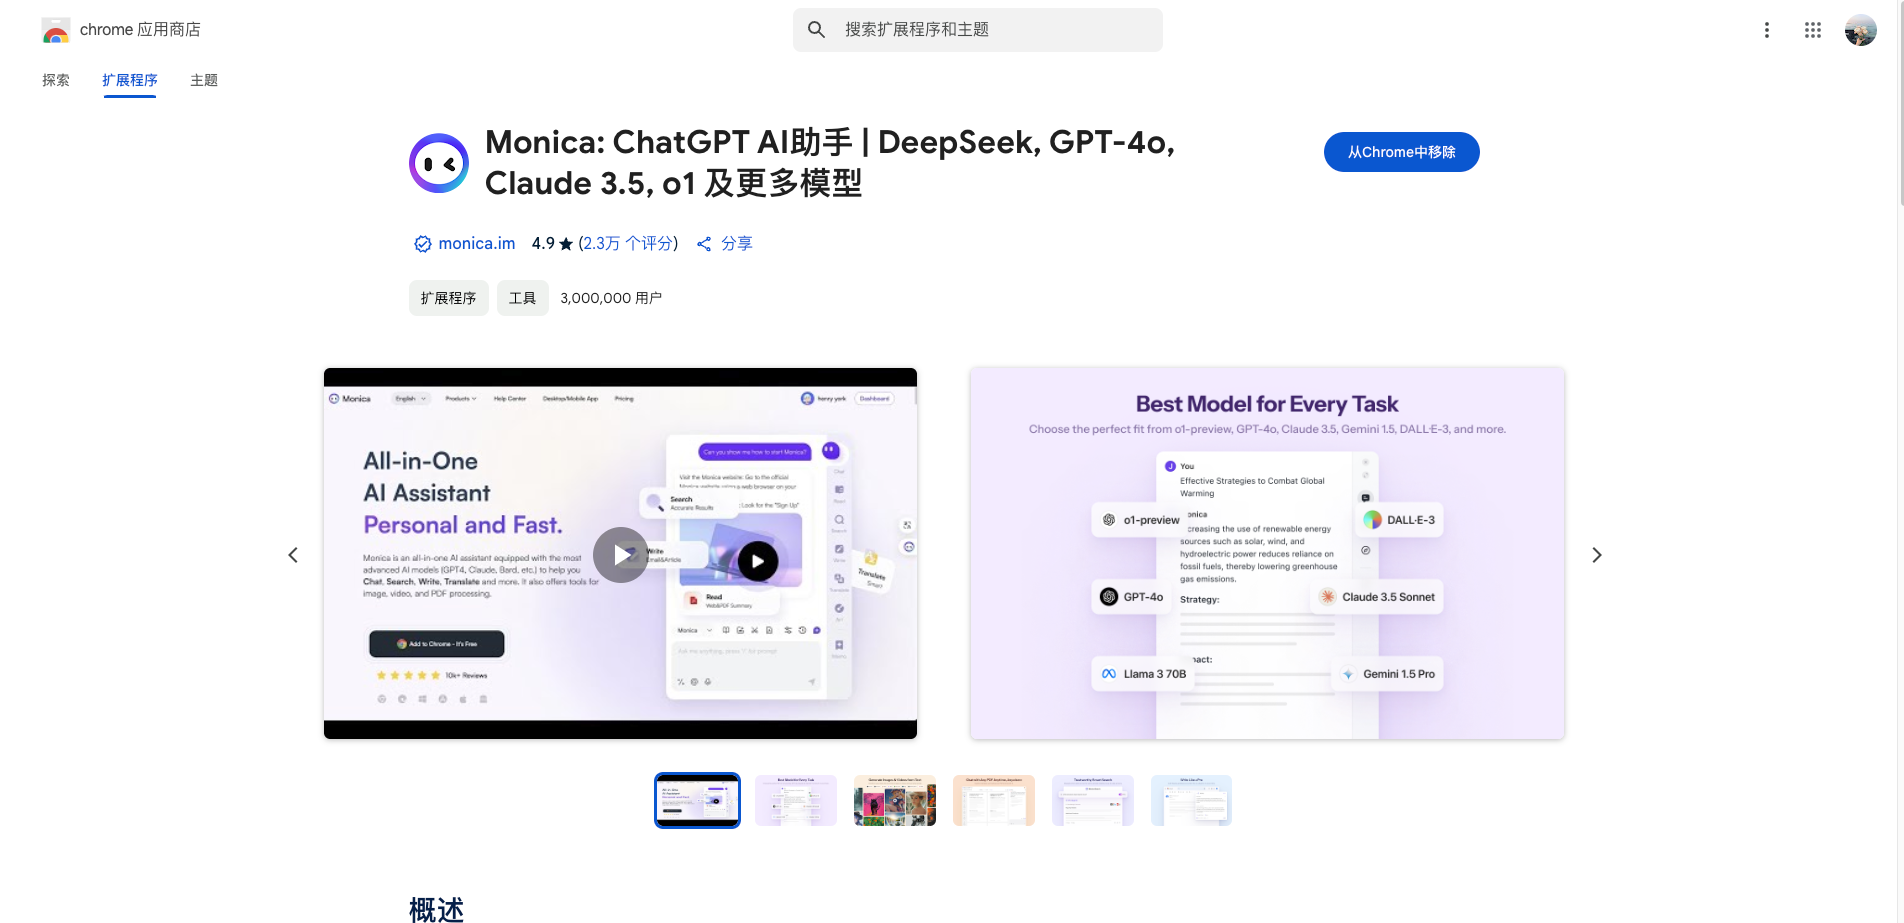
Task: Select the third thumbnail with colorful photos
Action: (894, 800)
